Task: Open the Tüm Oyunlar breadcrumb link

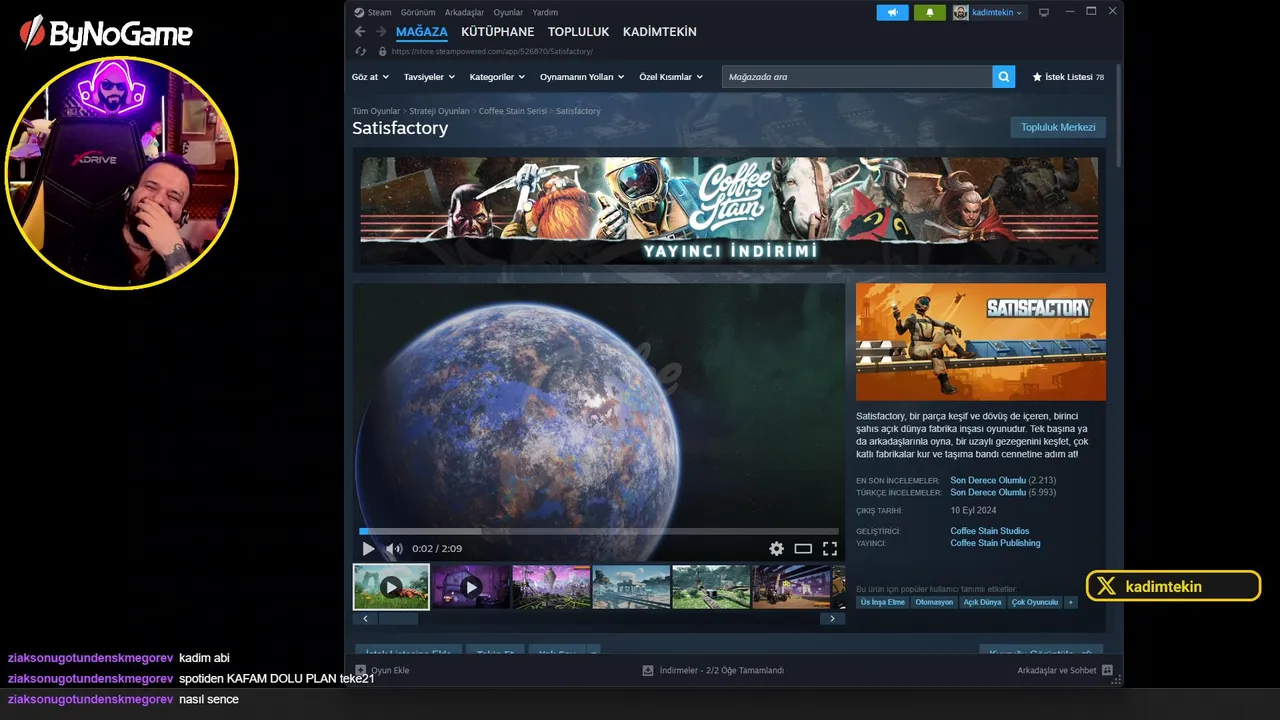Action: point(376,111)
